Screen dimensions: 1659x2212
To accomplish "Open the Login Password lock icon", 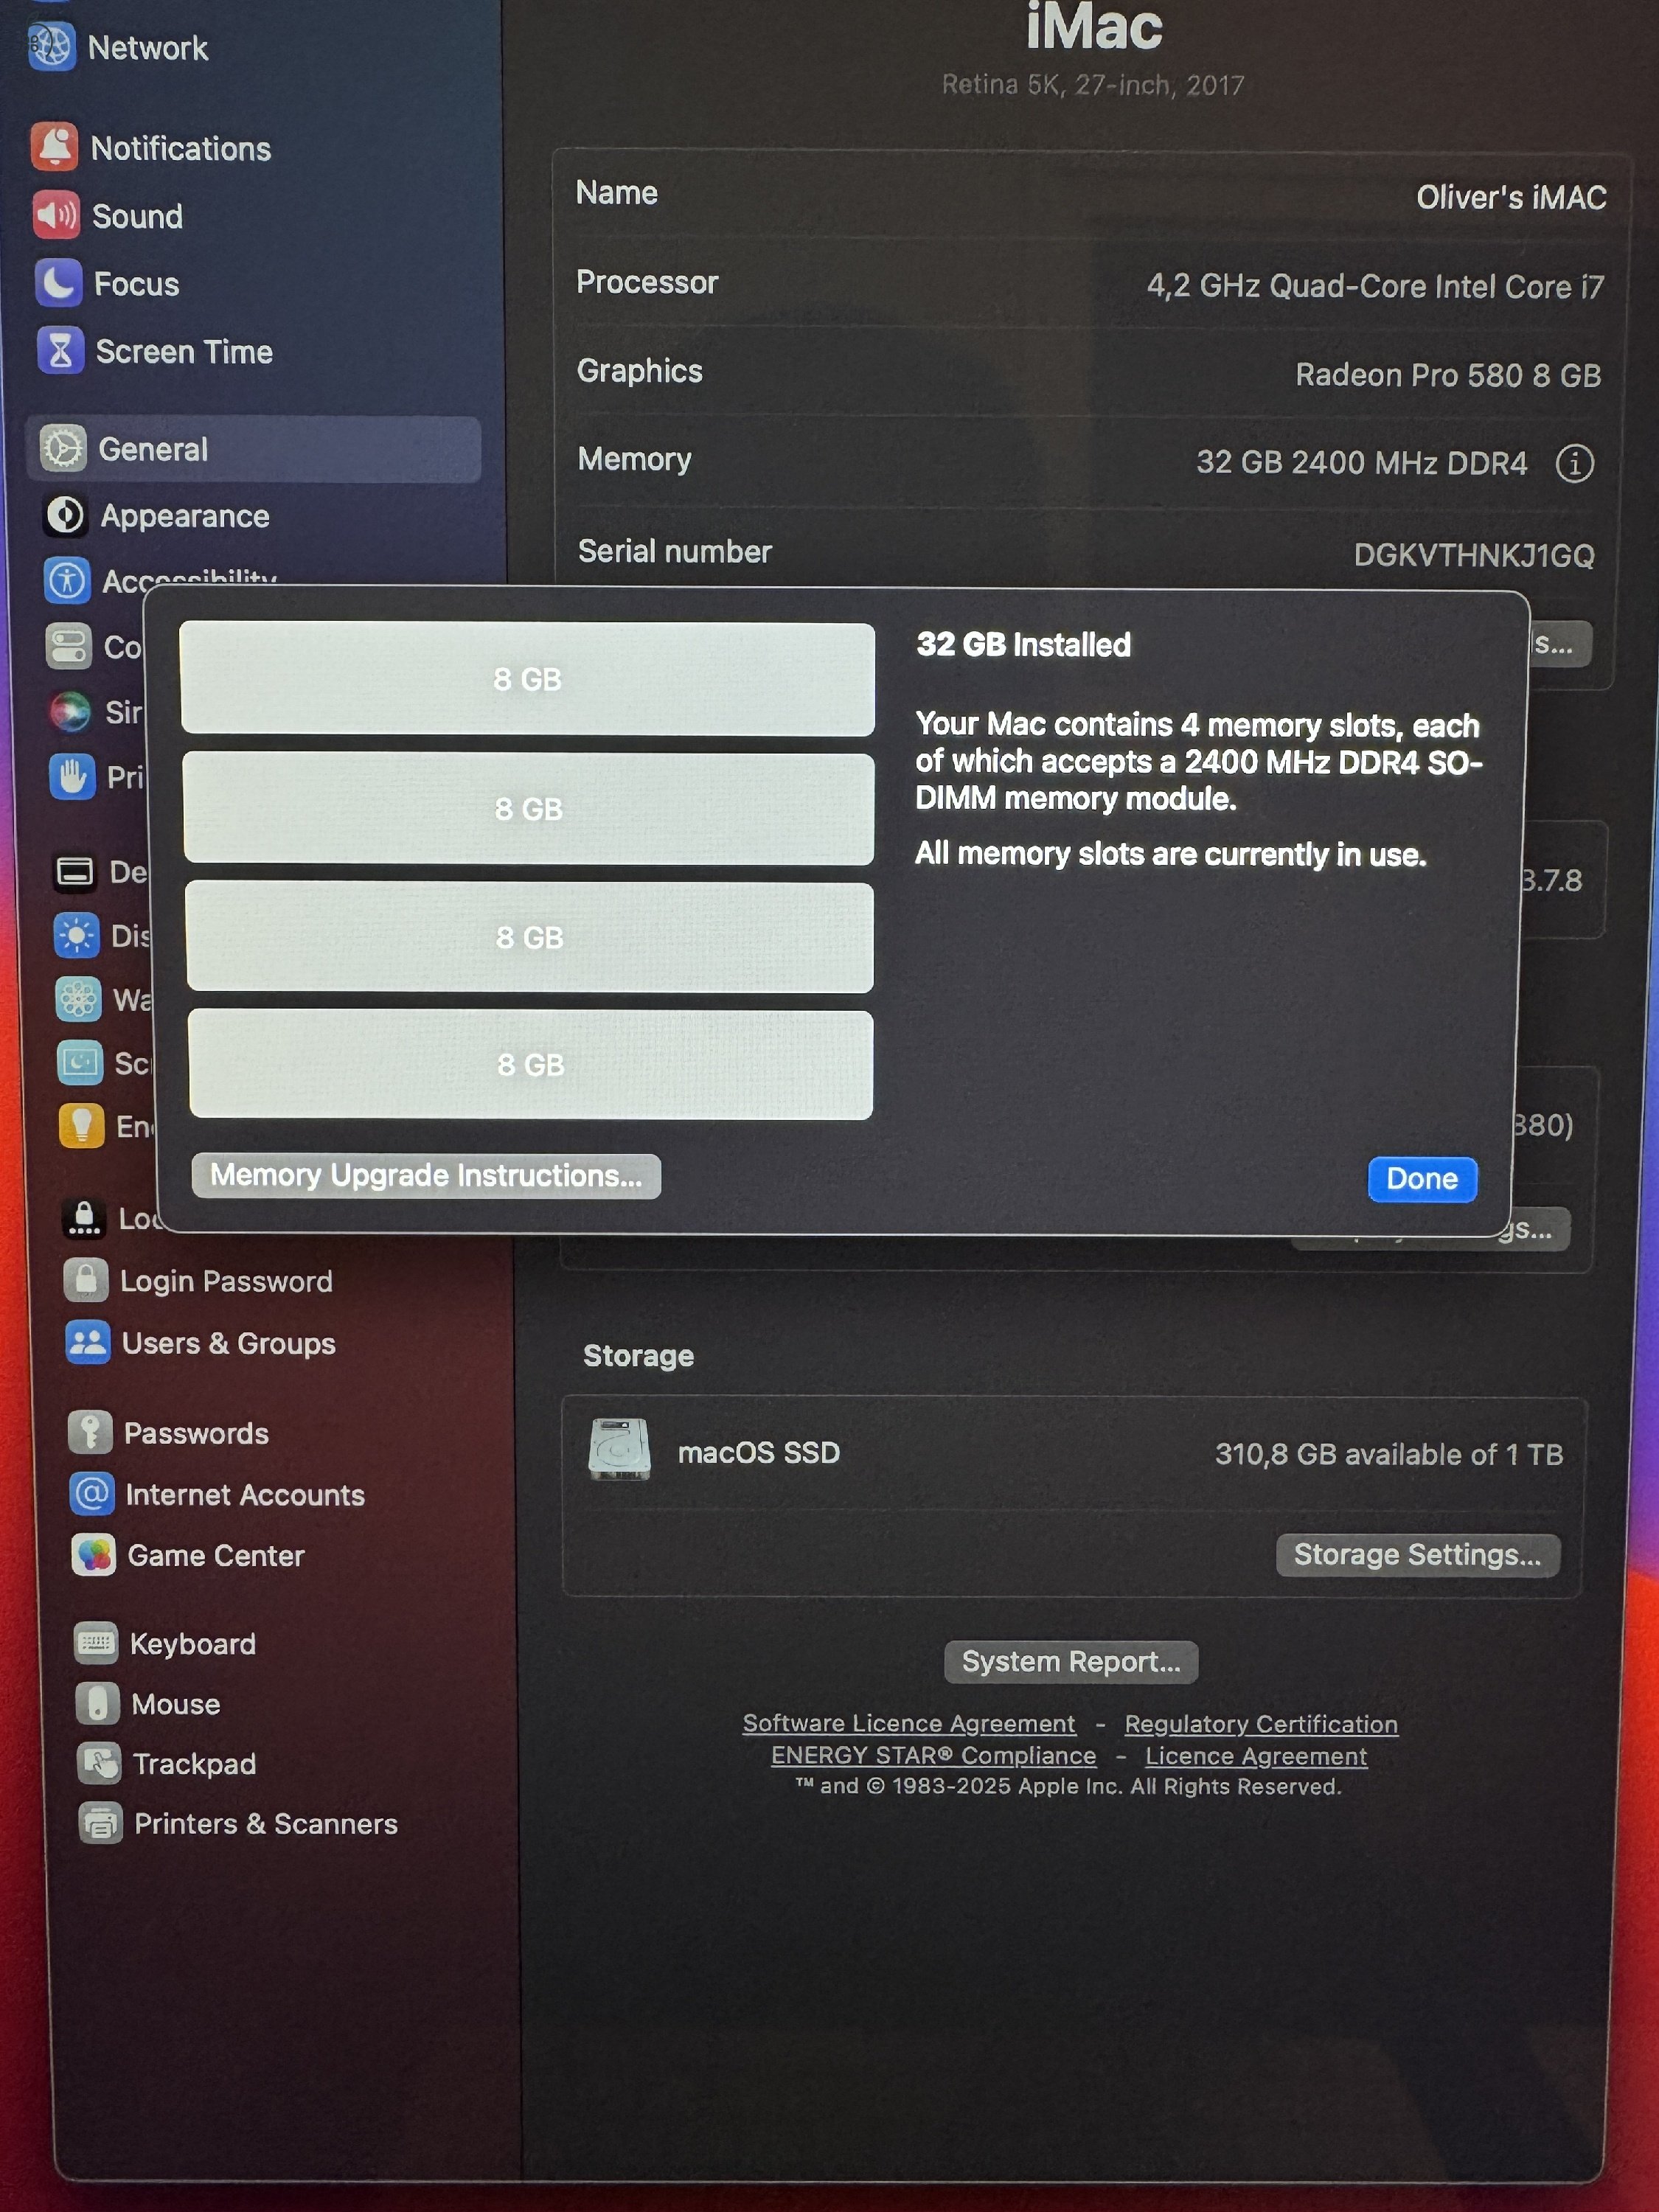I will (87, 1280).
